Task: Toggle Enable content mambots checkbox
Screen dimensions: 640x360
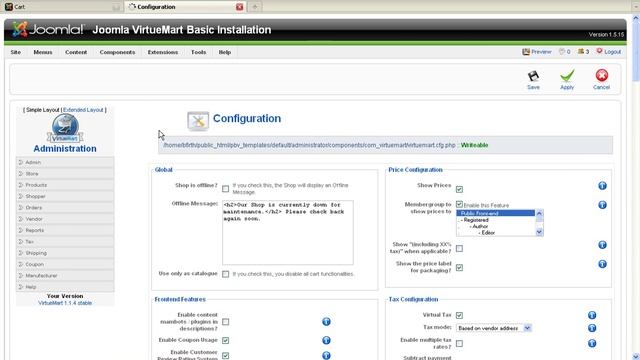Action: coord(225,322)
